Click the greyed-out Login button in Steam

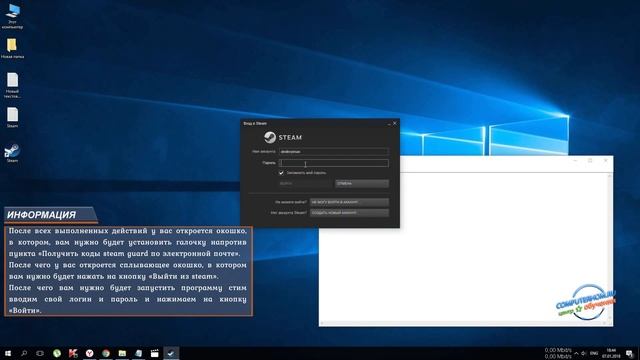(x=305, y=184)
